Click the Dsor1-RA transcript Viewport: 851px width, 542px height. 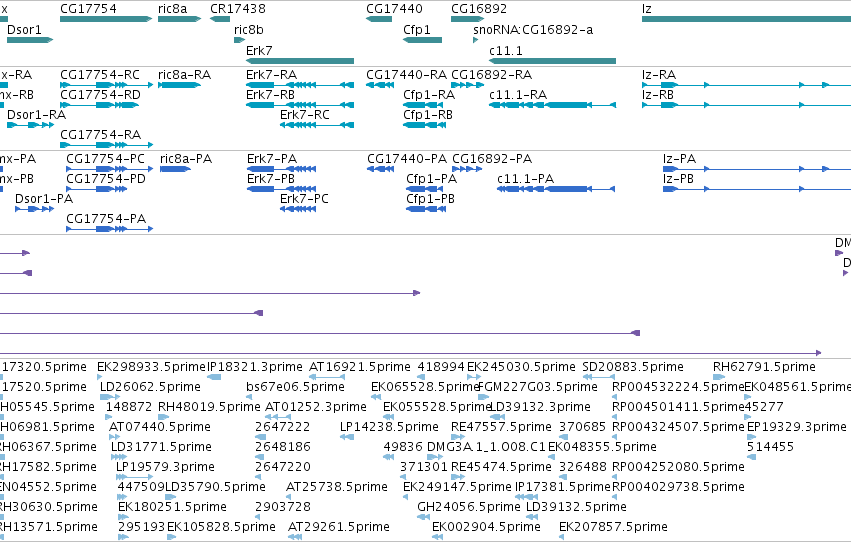tap(30, 125)
